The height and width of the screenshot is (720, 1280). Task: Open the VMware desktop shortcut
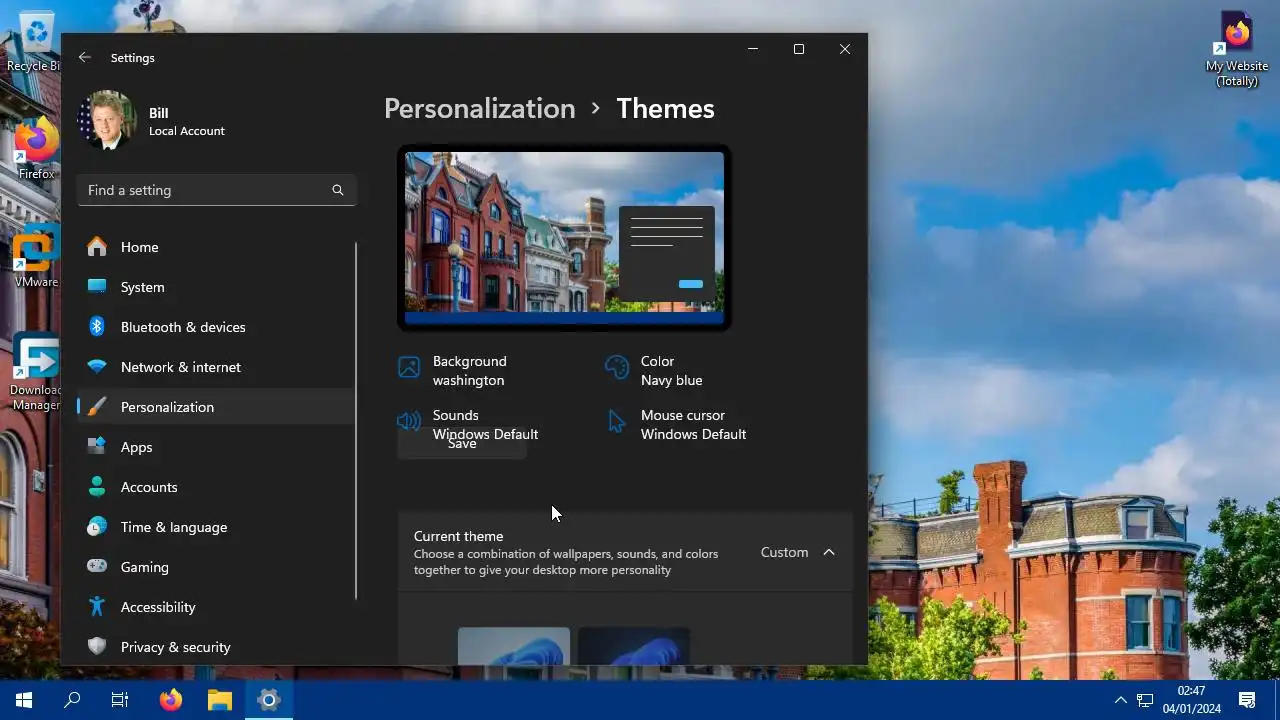click(x=36, y=258)
